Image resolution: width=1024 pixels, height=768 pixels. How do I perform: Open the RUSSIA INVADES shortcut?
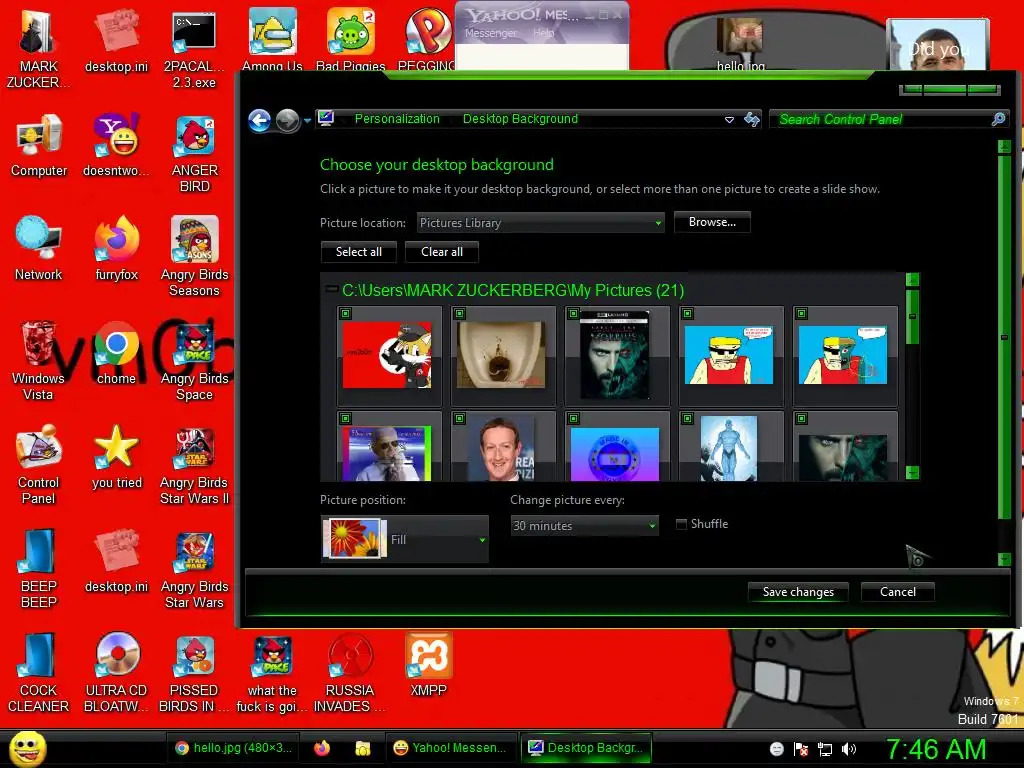(x=350, y=673)
